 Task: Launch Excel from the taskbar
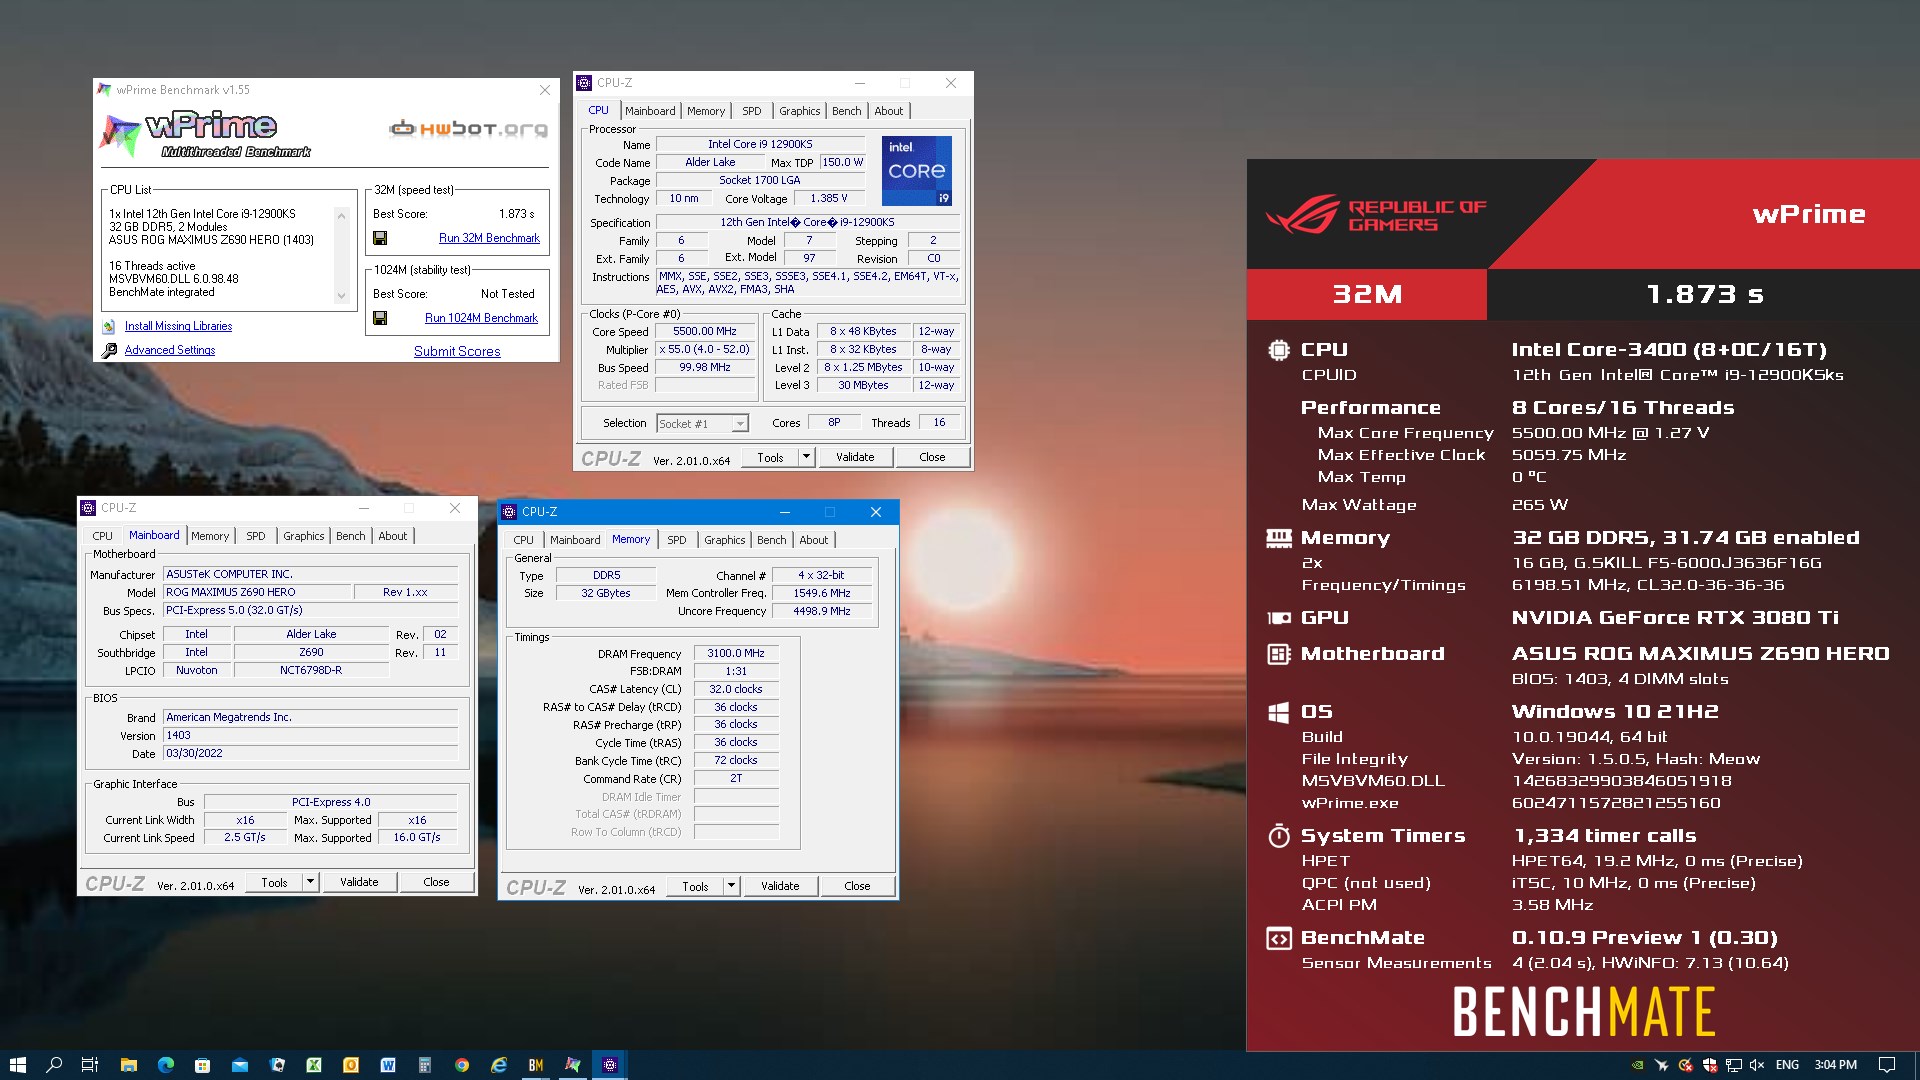(x=314, y=1065)
